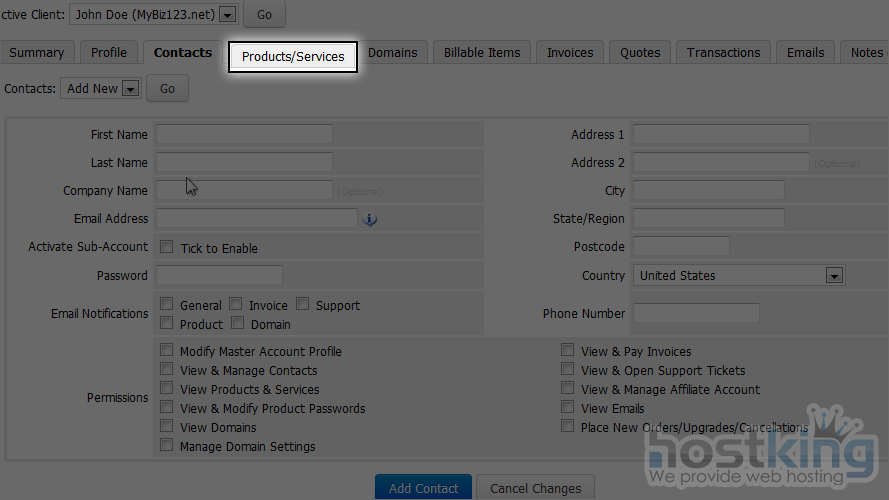Image resolution: width=889 pixels, height=500 pixels.
Task: Select the Summary tab
Action: [37, 53]
